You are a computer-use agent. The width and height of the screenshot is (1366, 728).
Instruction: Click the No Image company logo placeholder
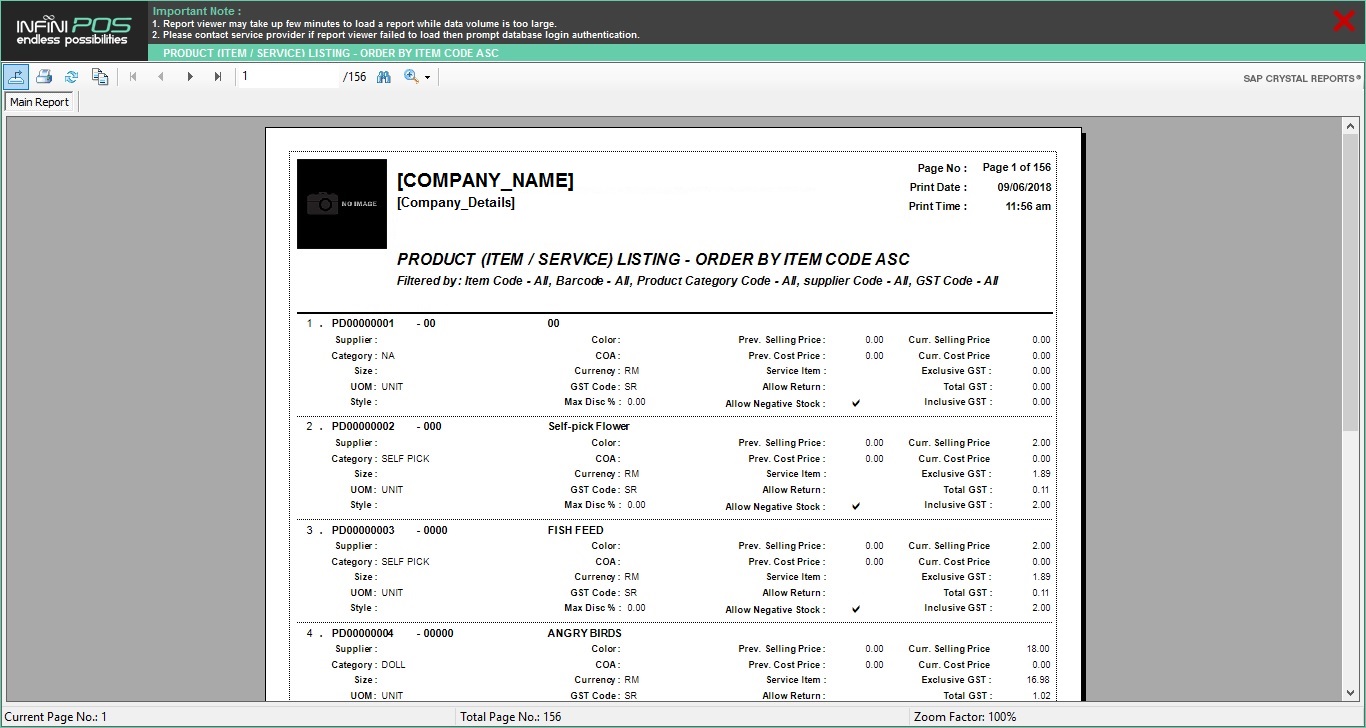[342, 204]
